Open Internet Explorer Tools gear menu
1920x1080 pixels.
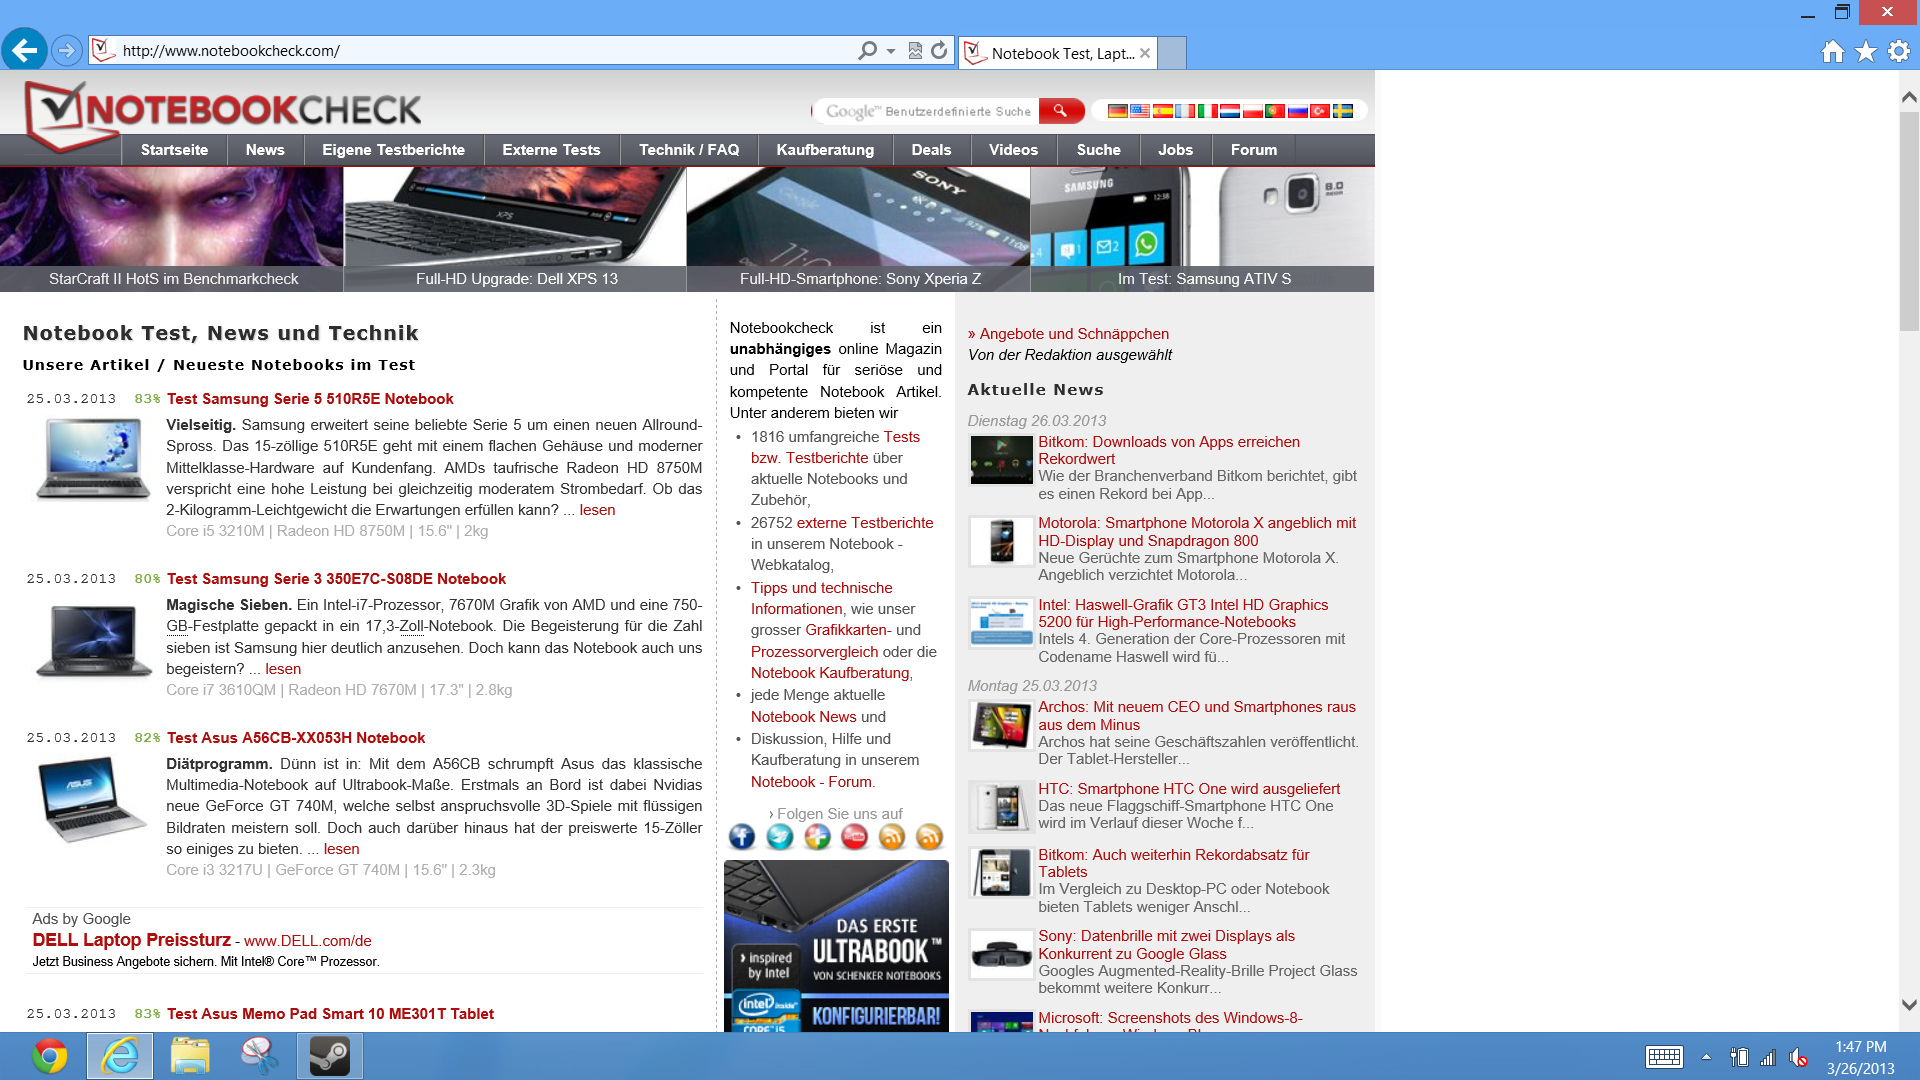(1899, 52)
